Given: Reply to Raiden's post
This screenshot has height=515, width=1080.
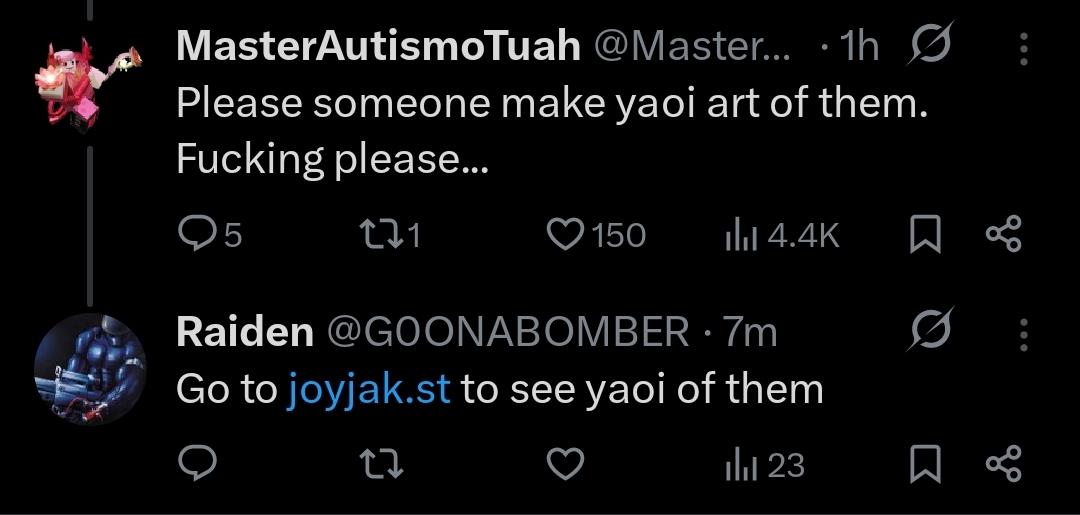Looking at the screenshot, I should [194, 464].
